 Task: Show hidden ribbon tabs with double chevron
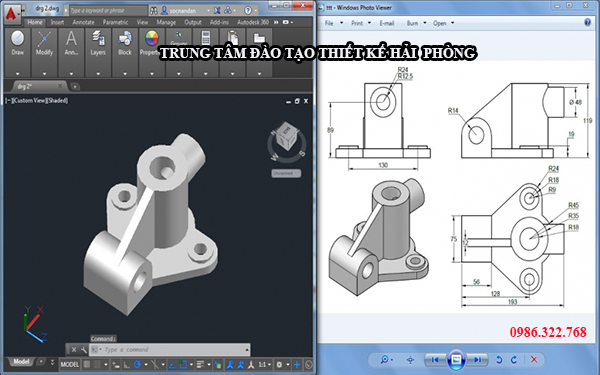tap(276, 22)
